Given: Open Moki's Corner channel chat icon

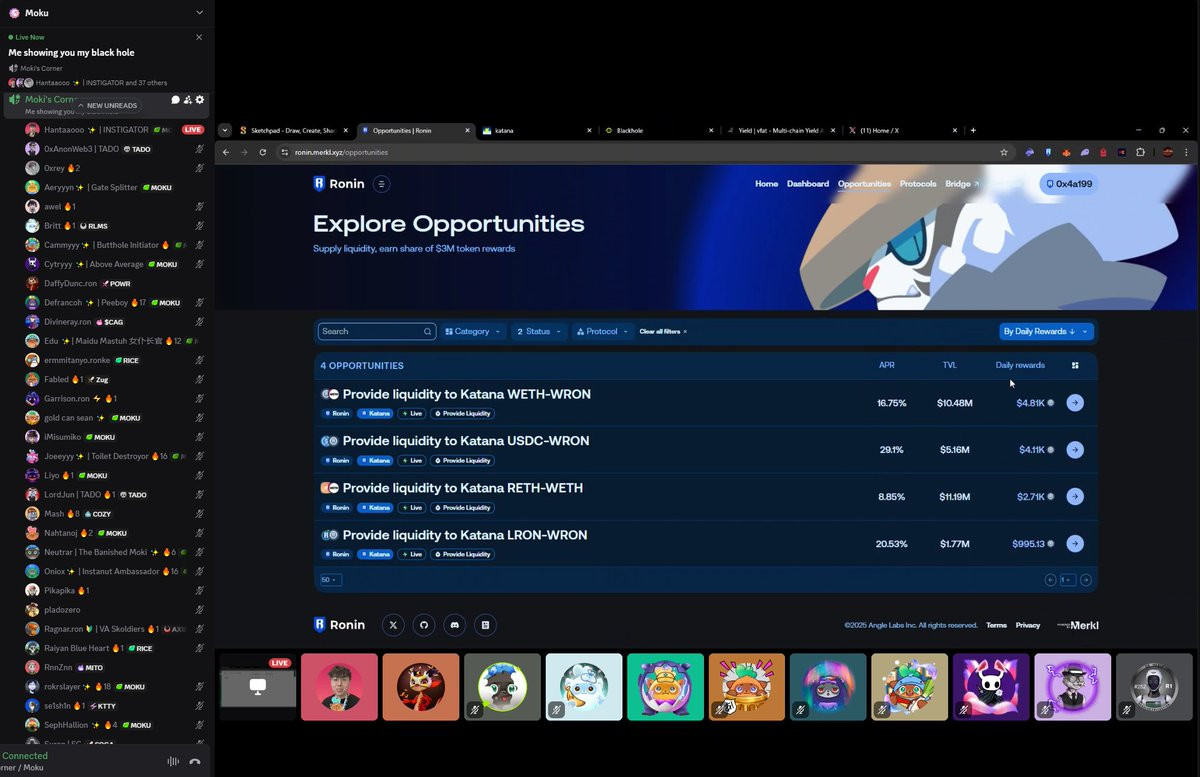Looking at the screenshot, I should (x=176, y=100).
